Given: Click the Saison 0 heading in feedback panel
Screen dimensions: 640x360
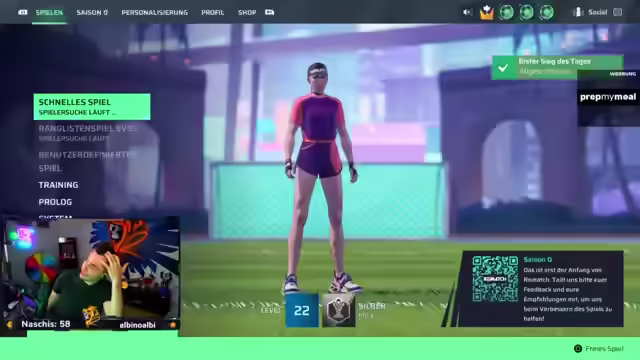Looking at the screenshot, I should [538, 260].
